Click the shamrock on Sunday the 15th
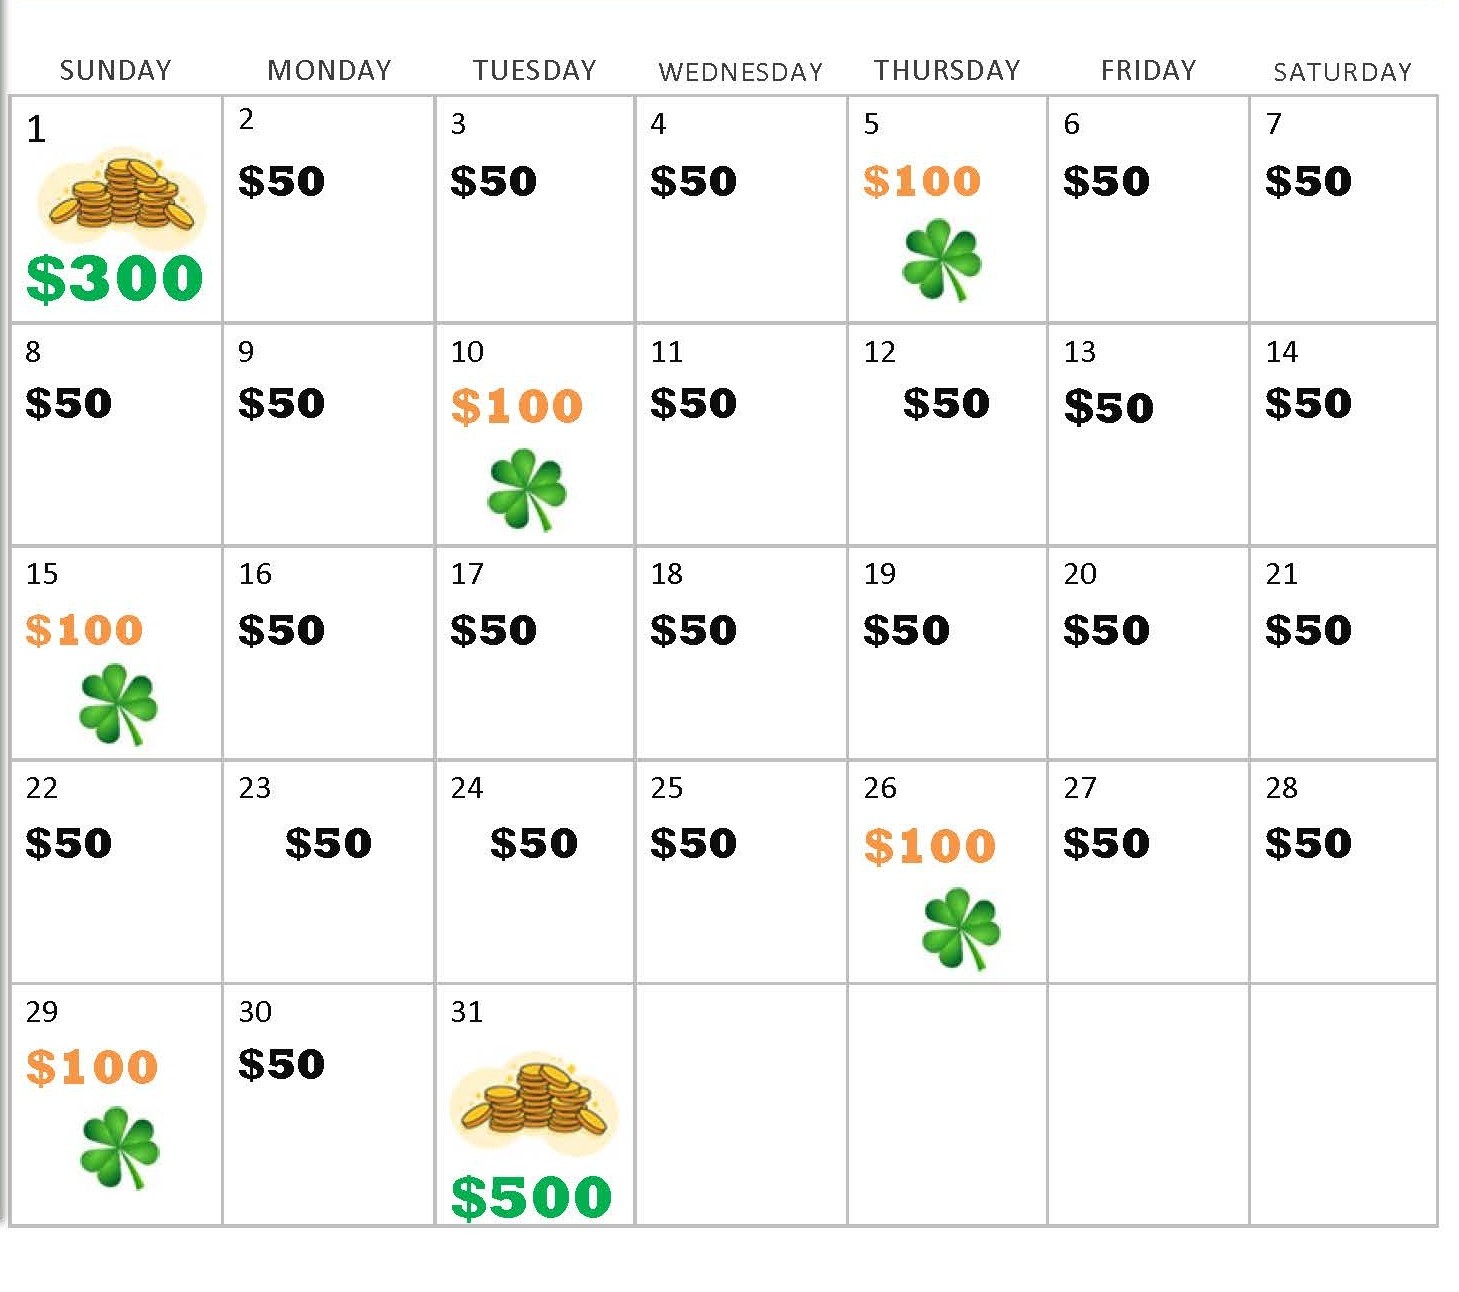Image resolution: width=1459 pixels, height=1292 pixels. coord(118,705)
